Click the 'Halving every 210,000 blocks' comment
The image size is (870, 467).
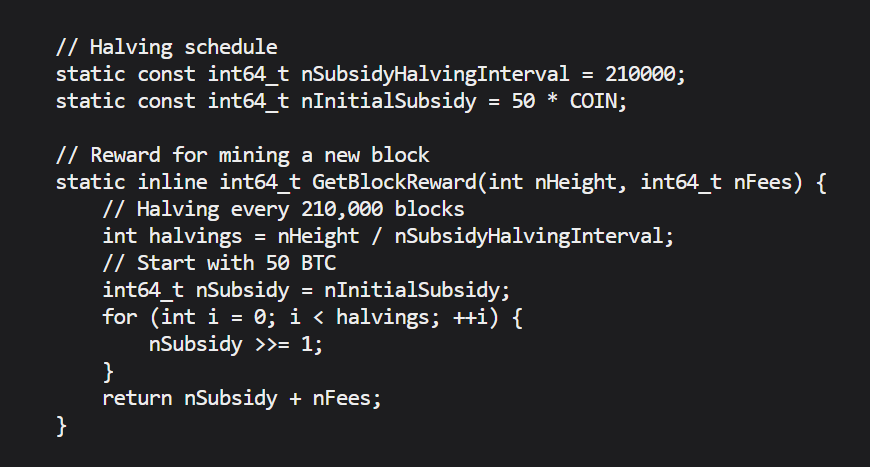tap(283, 210)
